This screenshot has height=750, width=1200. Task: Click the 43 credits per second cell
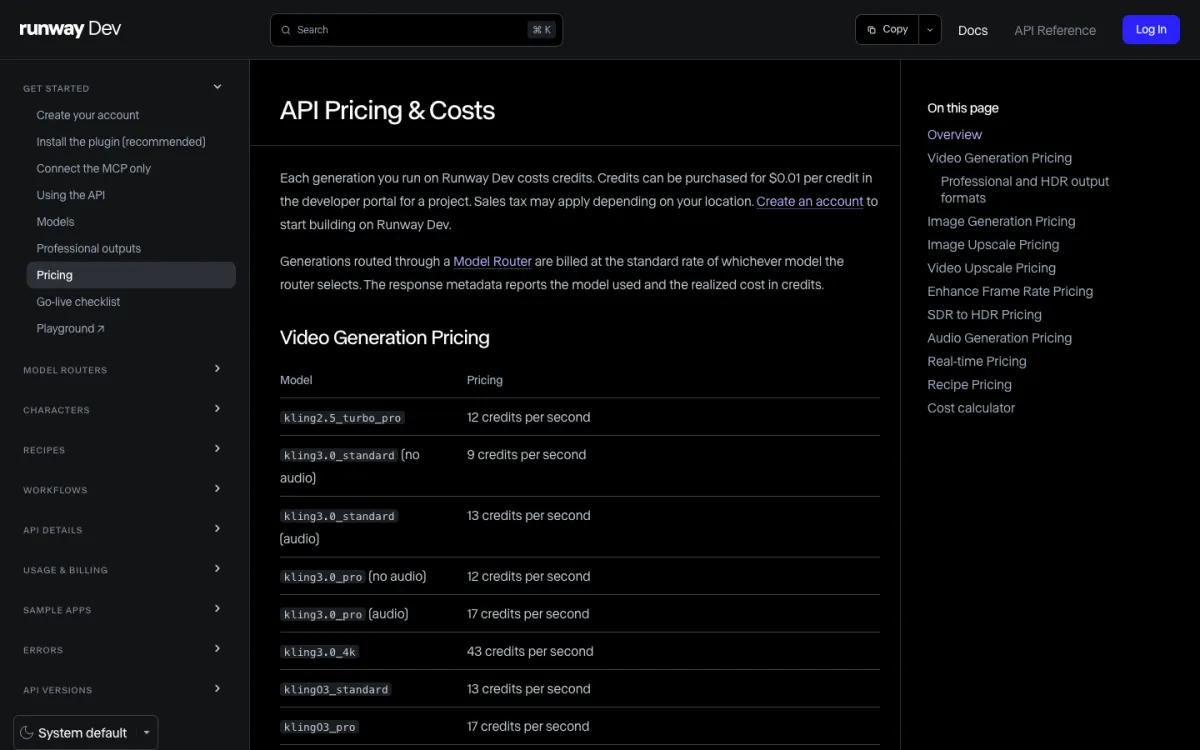pos(530,651)
